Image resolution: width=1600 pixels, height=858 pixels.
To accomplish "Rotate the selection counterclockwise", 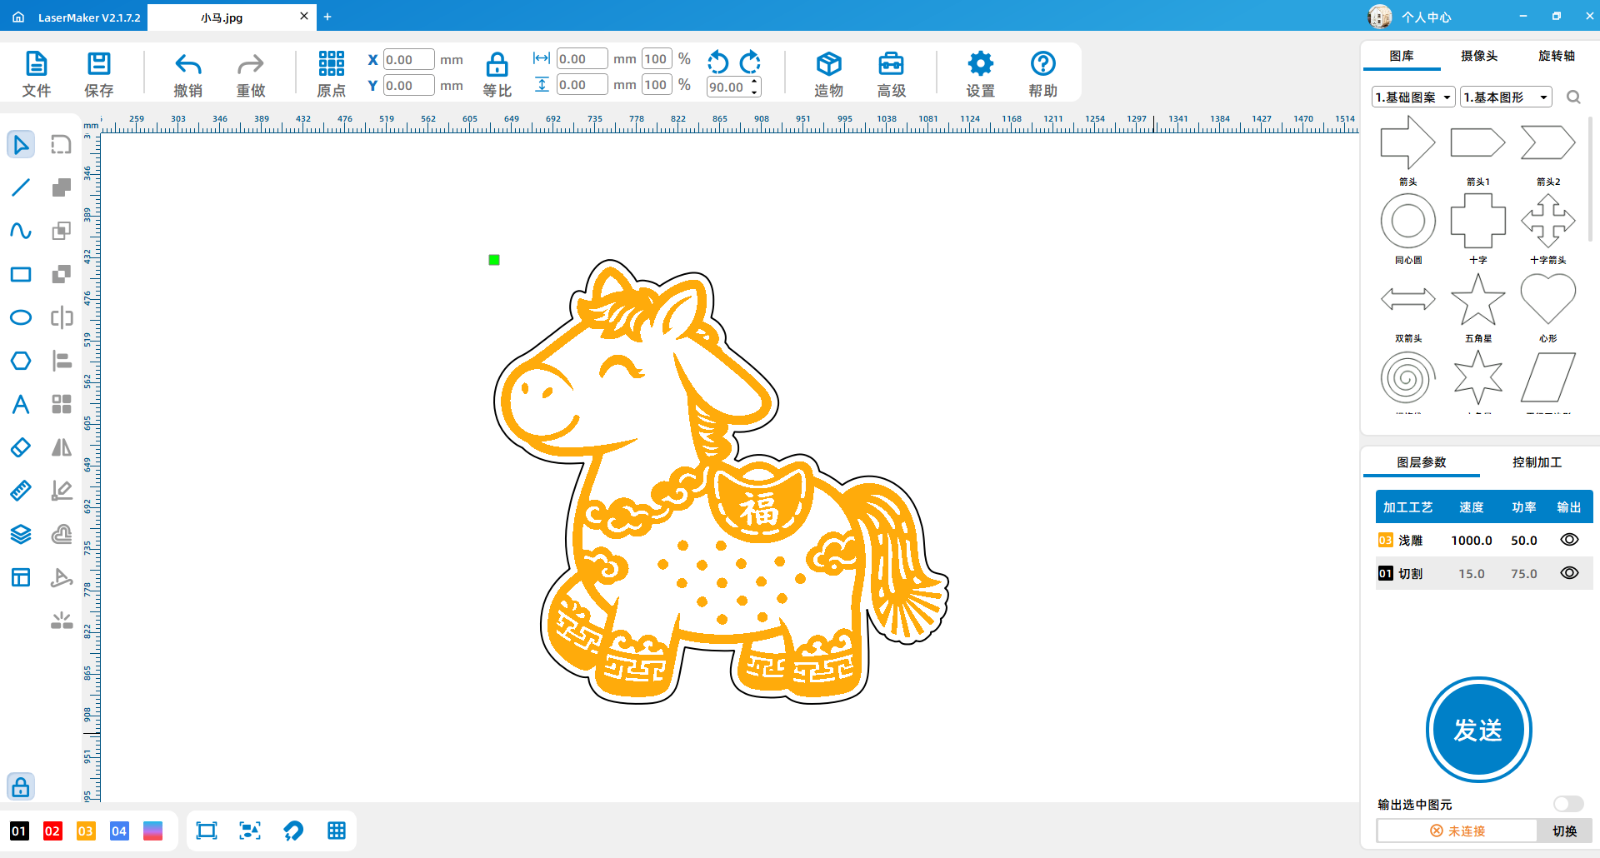I will point(718,62).
